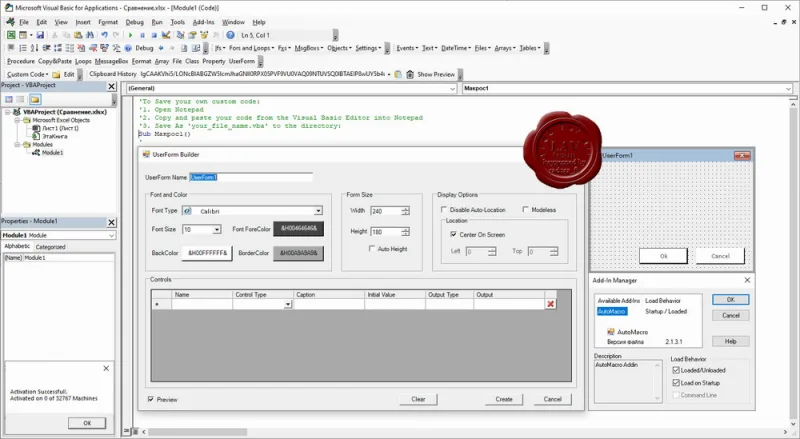
Task: Click the green Run Sub play icon
Action: (131, 35)
